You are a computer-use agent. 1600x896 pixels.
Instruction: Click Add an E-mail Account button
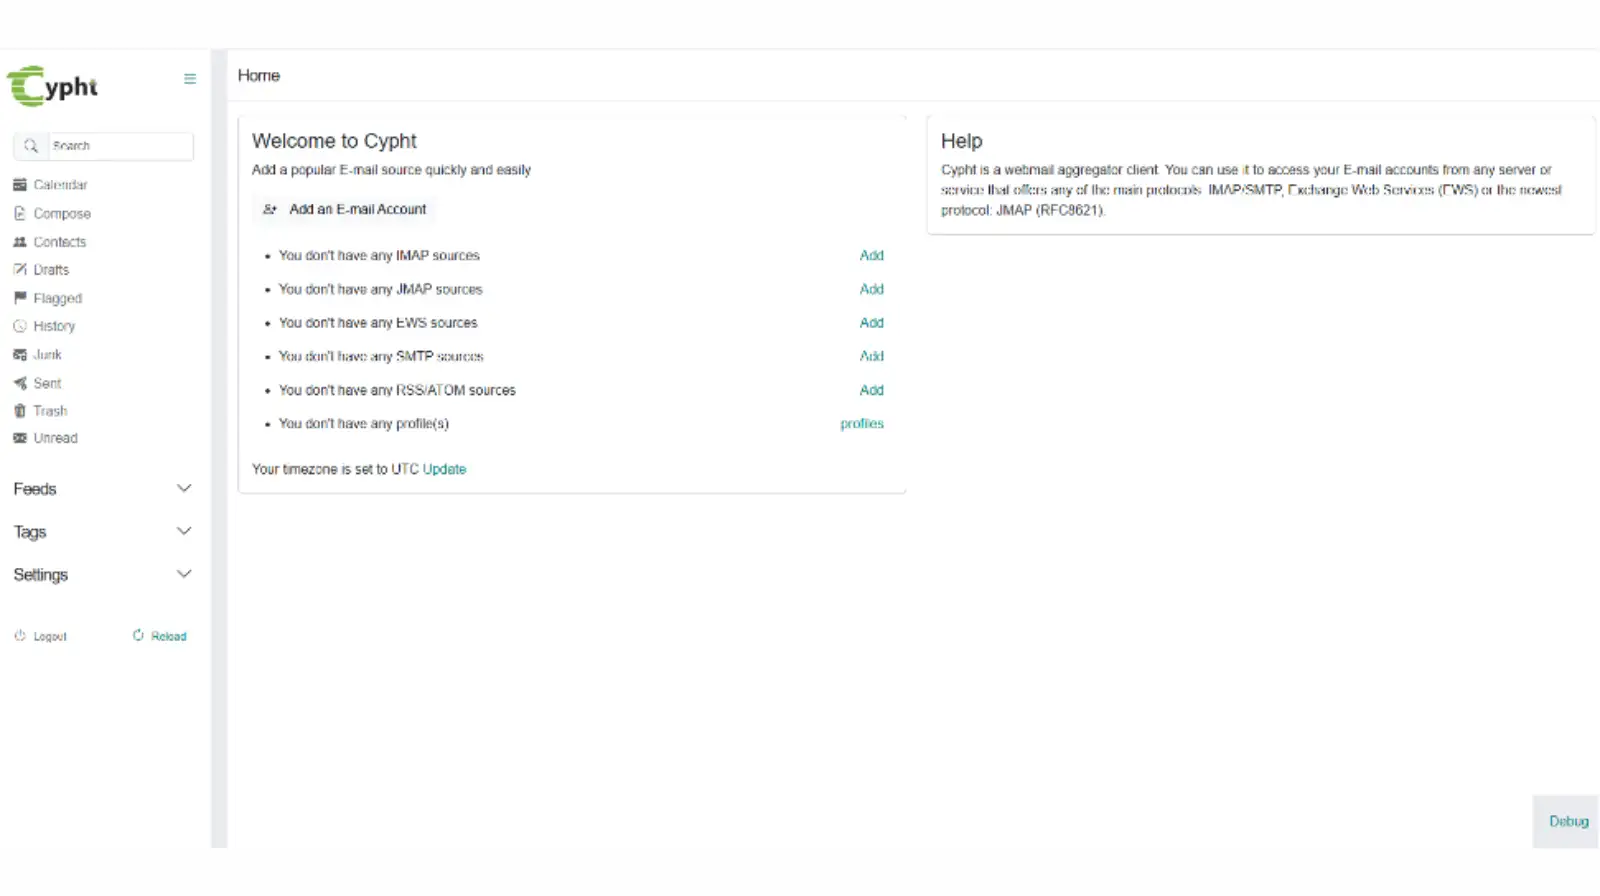(x=345, y=209)
